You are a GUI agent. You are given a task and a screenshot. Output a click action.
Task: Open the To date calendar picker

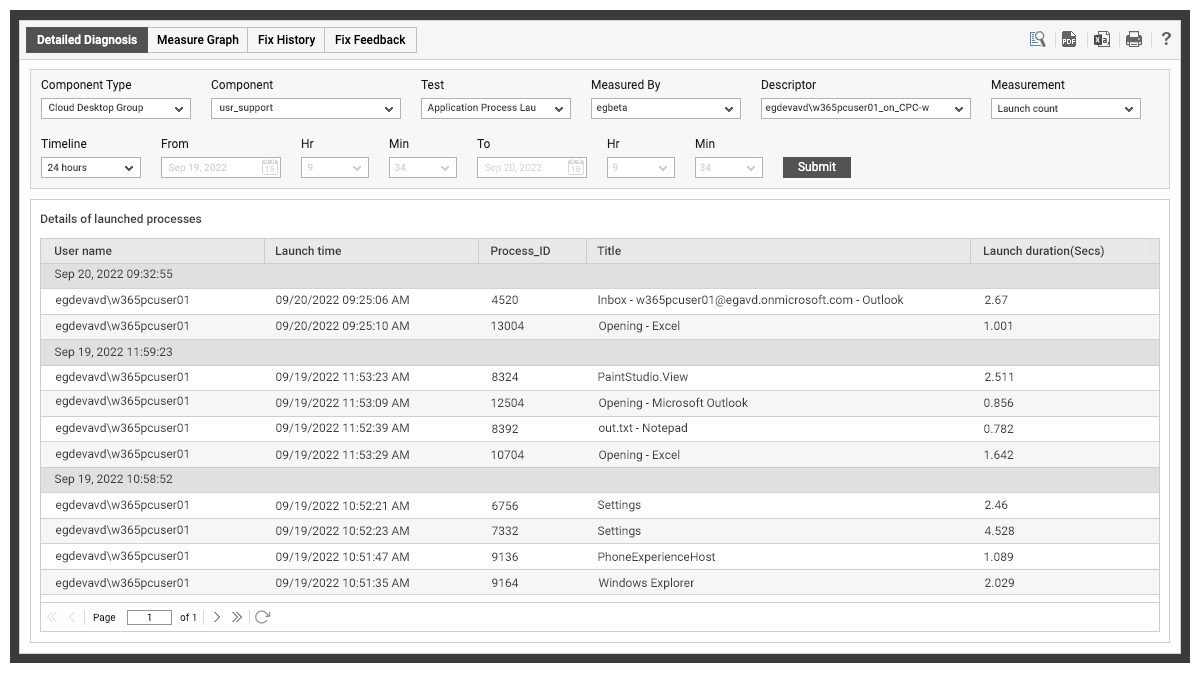(576, 168)
